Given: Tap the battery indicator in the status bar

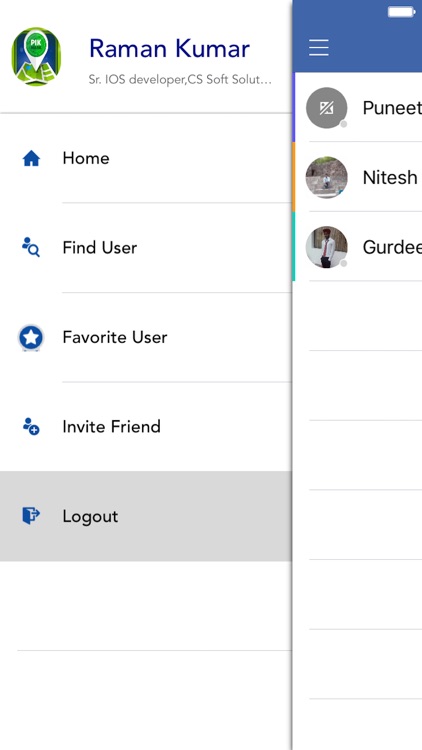Looking at the screenshot, I should [401, 12].
